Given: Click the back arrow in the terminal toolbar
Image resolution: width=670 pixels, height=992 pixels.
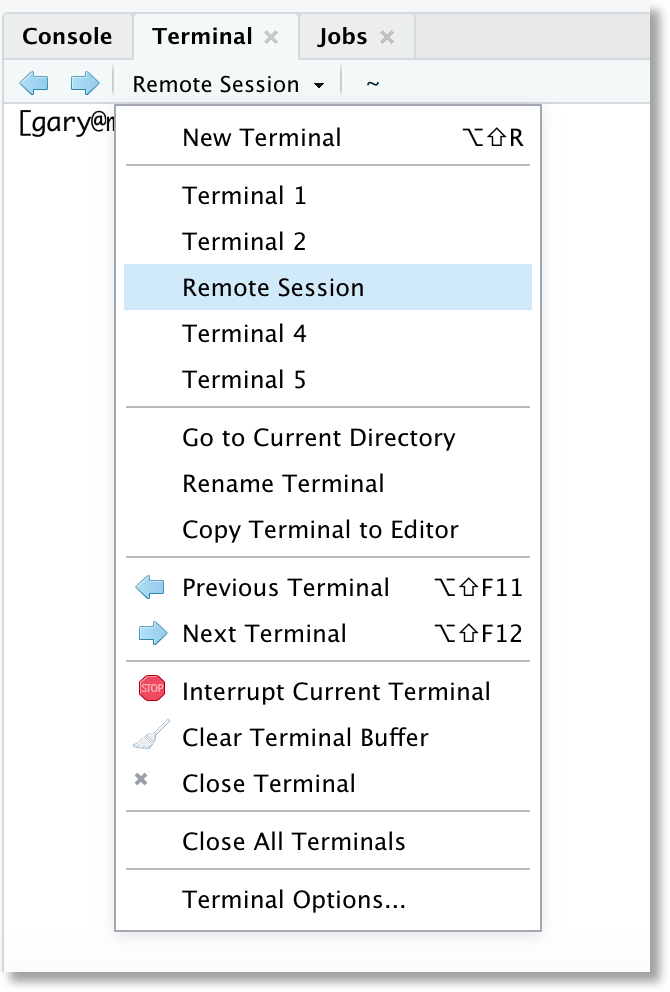Looking at the screenshot, I should pyautogui.click(x=35, y=83).
